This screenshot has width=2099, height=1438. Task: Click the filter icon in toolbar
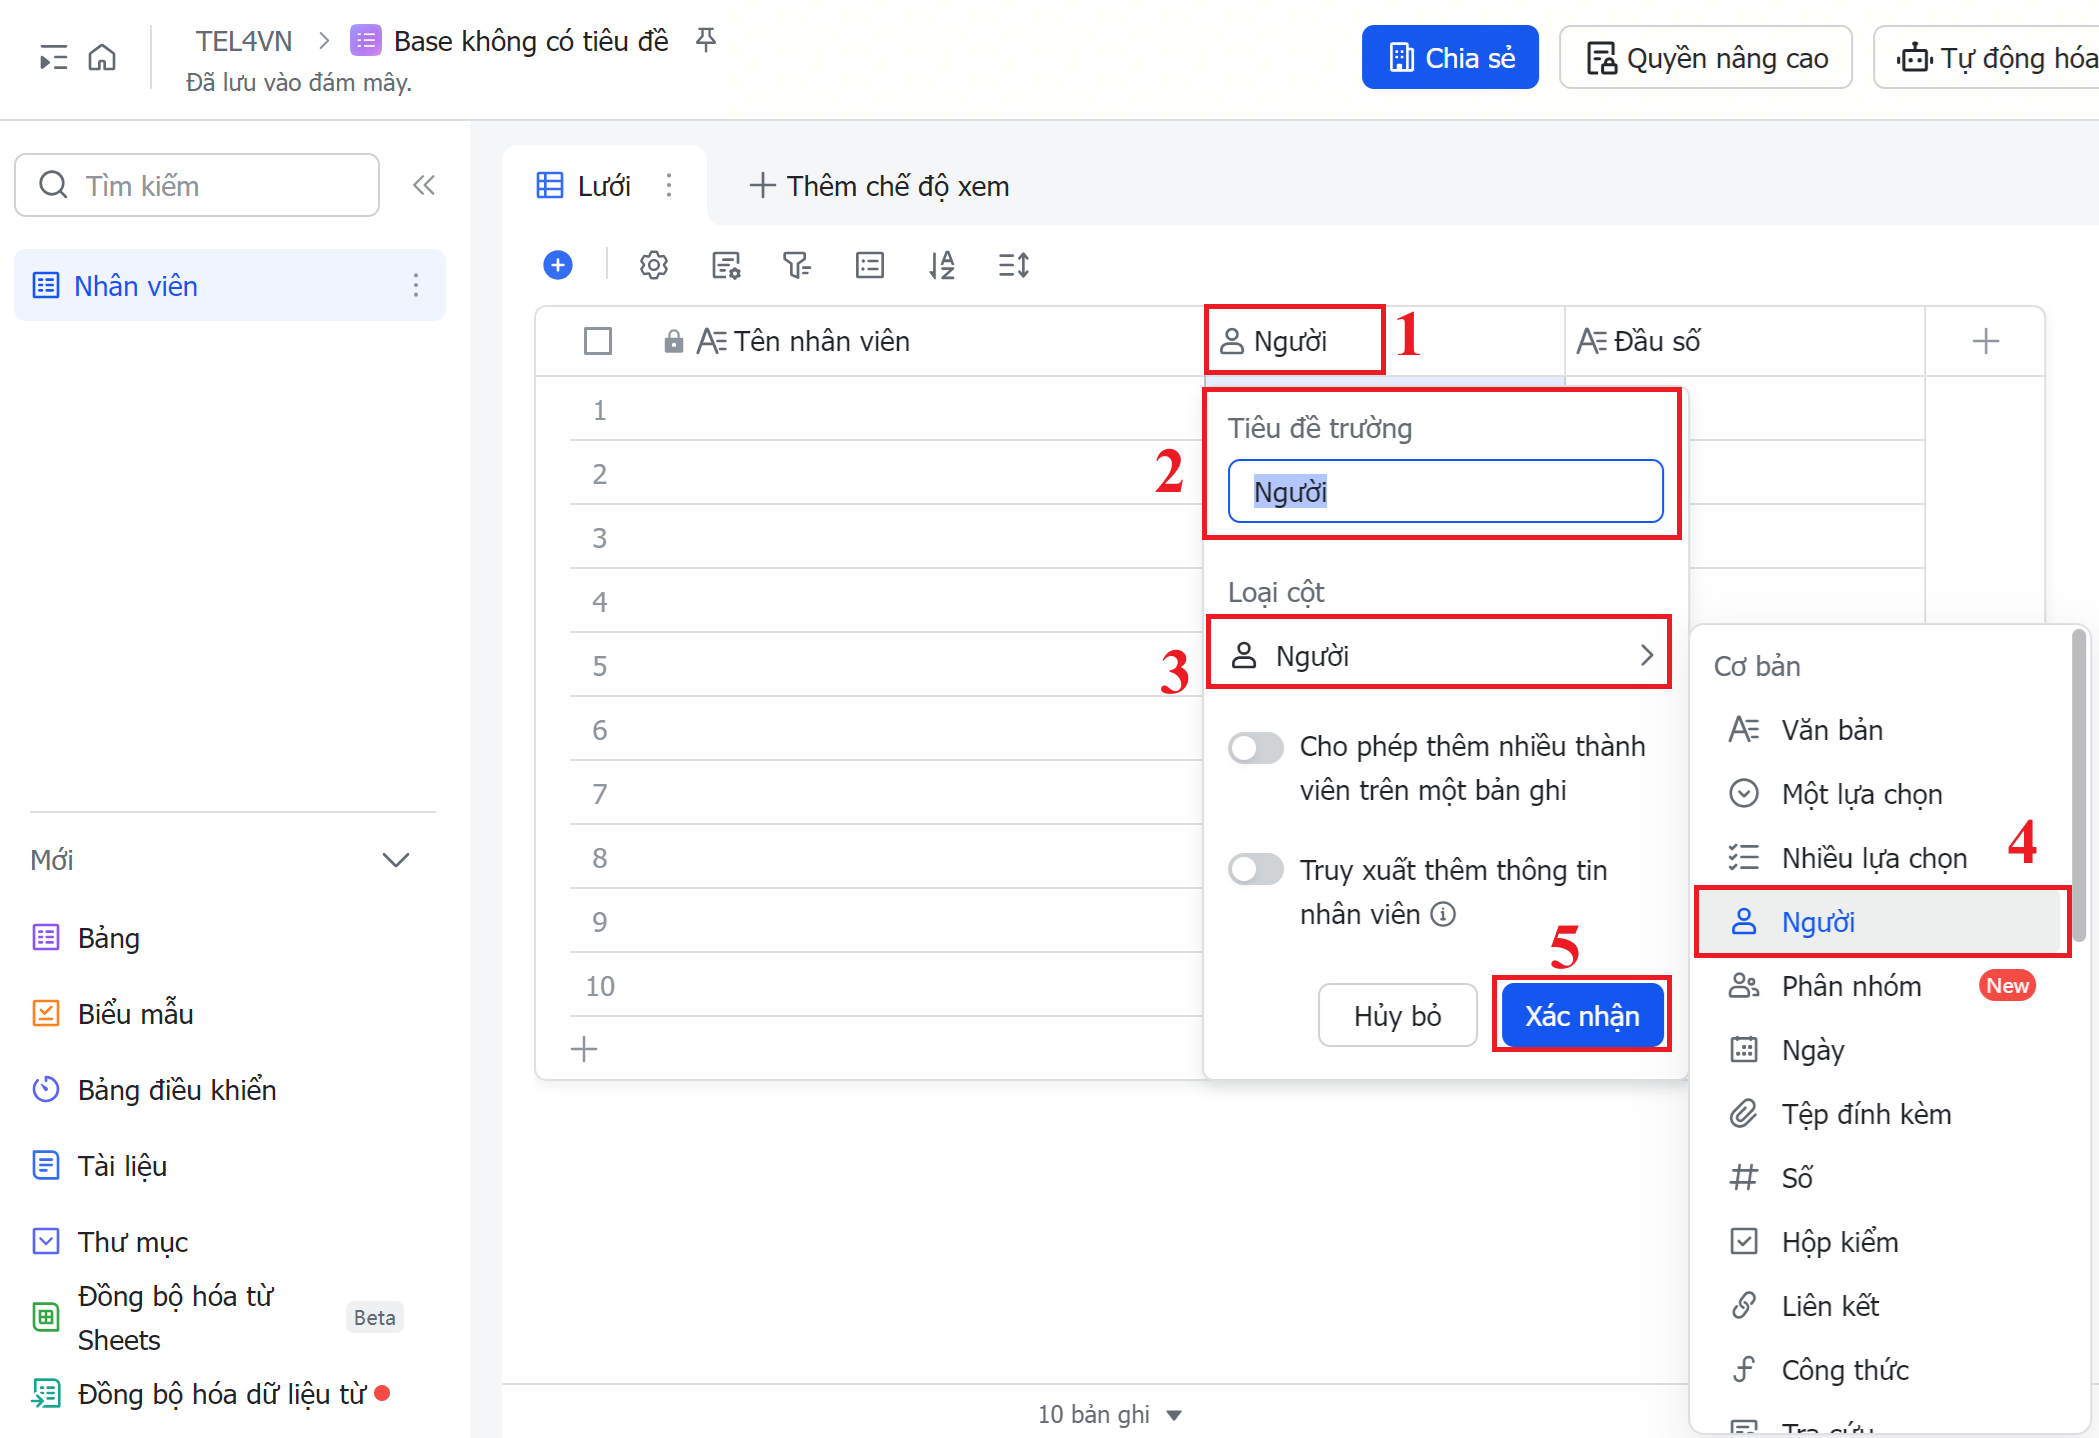click(797, 265)
